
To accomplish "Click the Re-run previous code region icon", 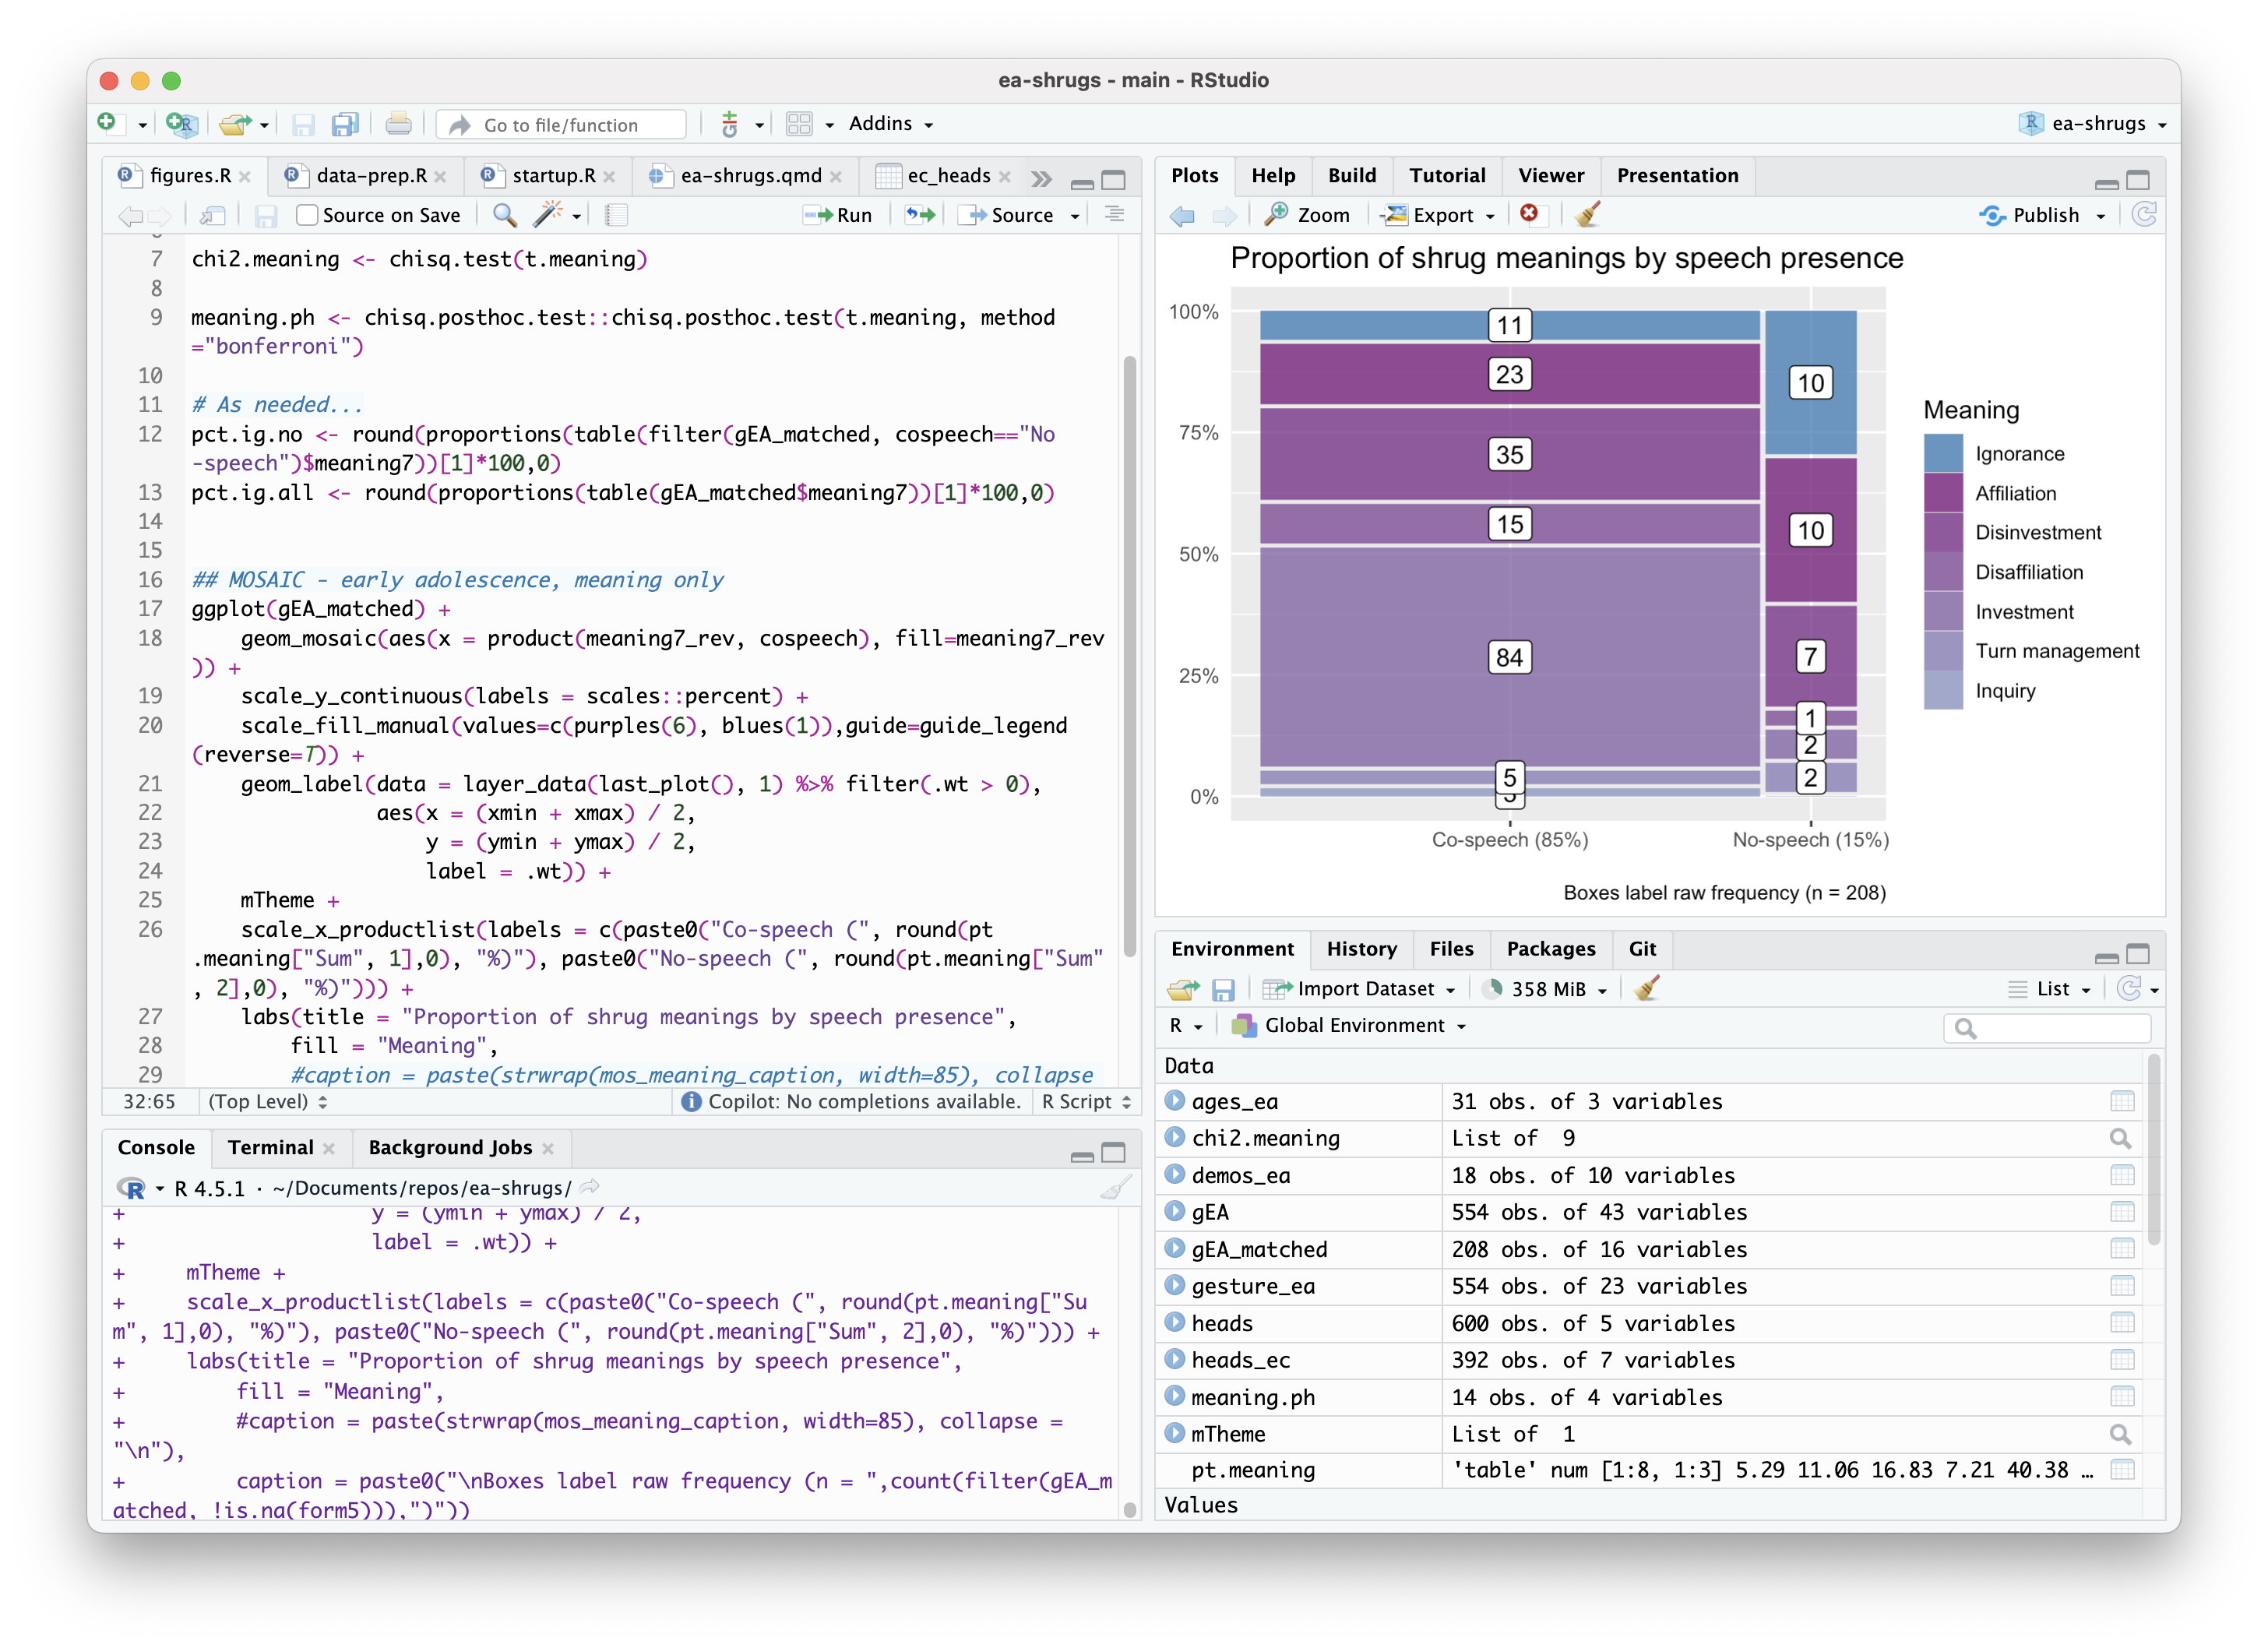I will [x=920, y=215].
